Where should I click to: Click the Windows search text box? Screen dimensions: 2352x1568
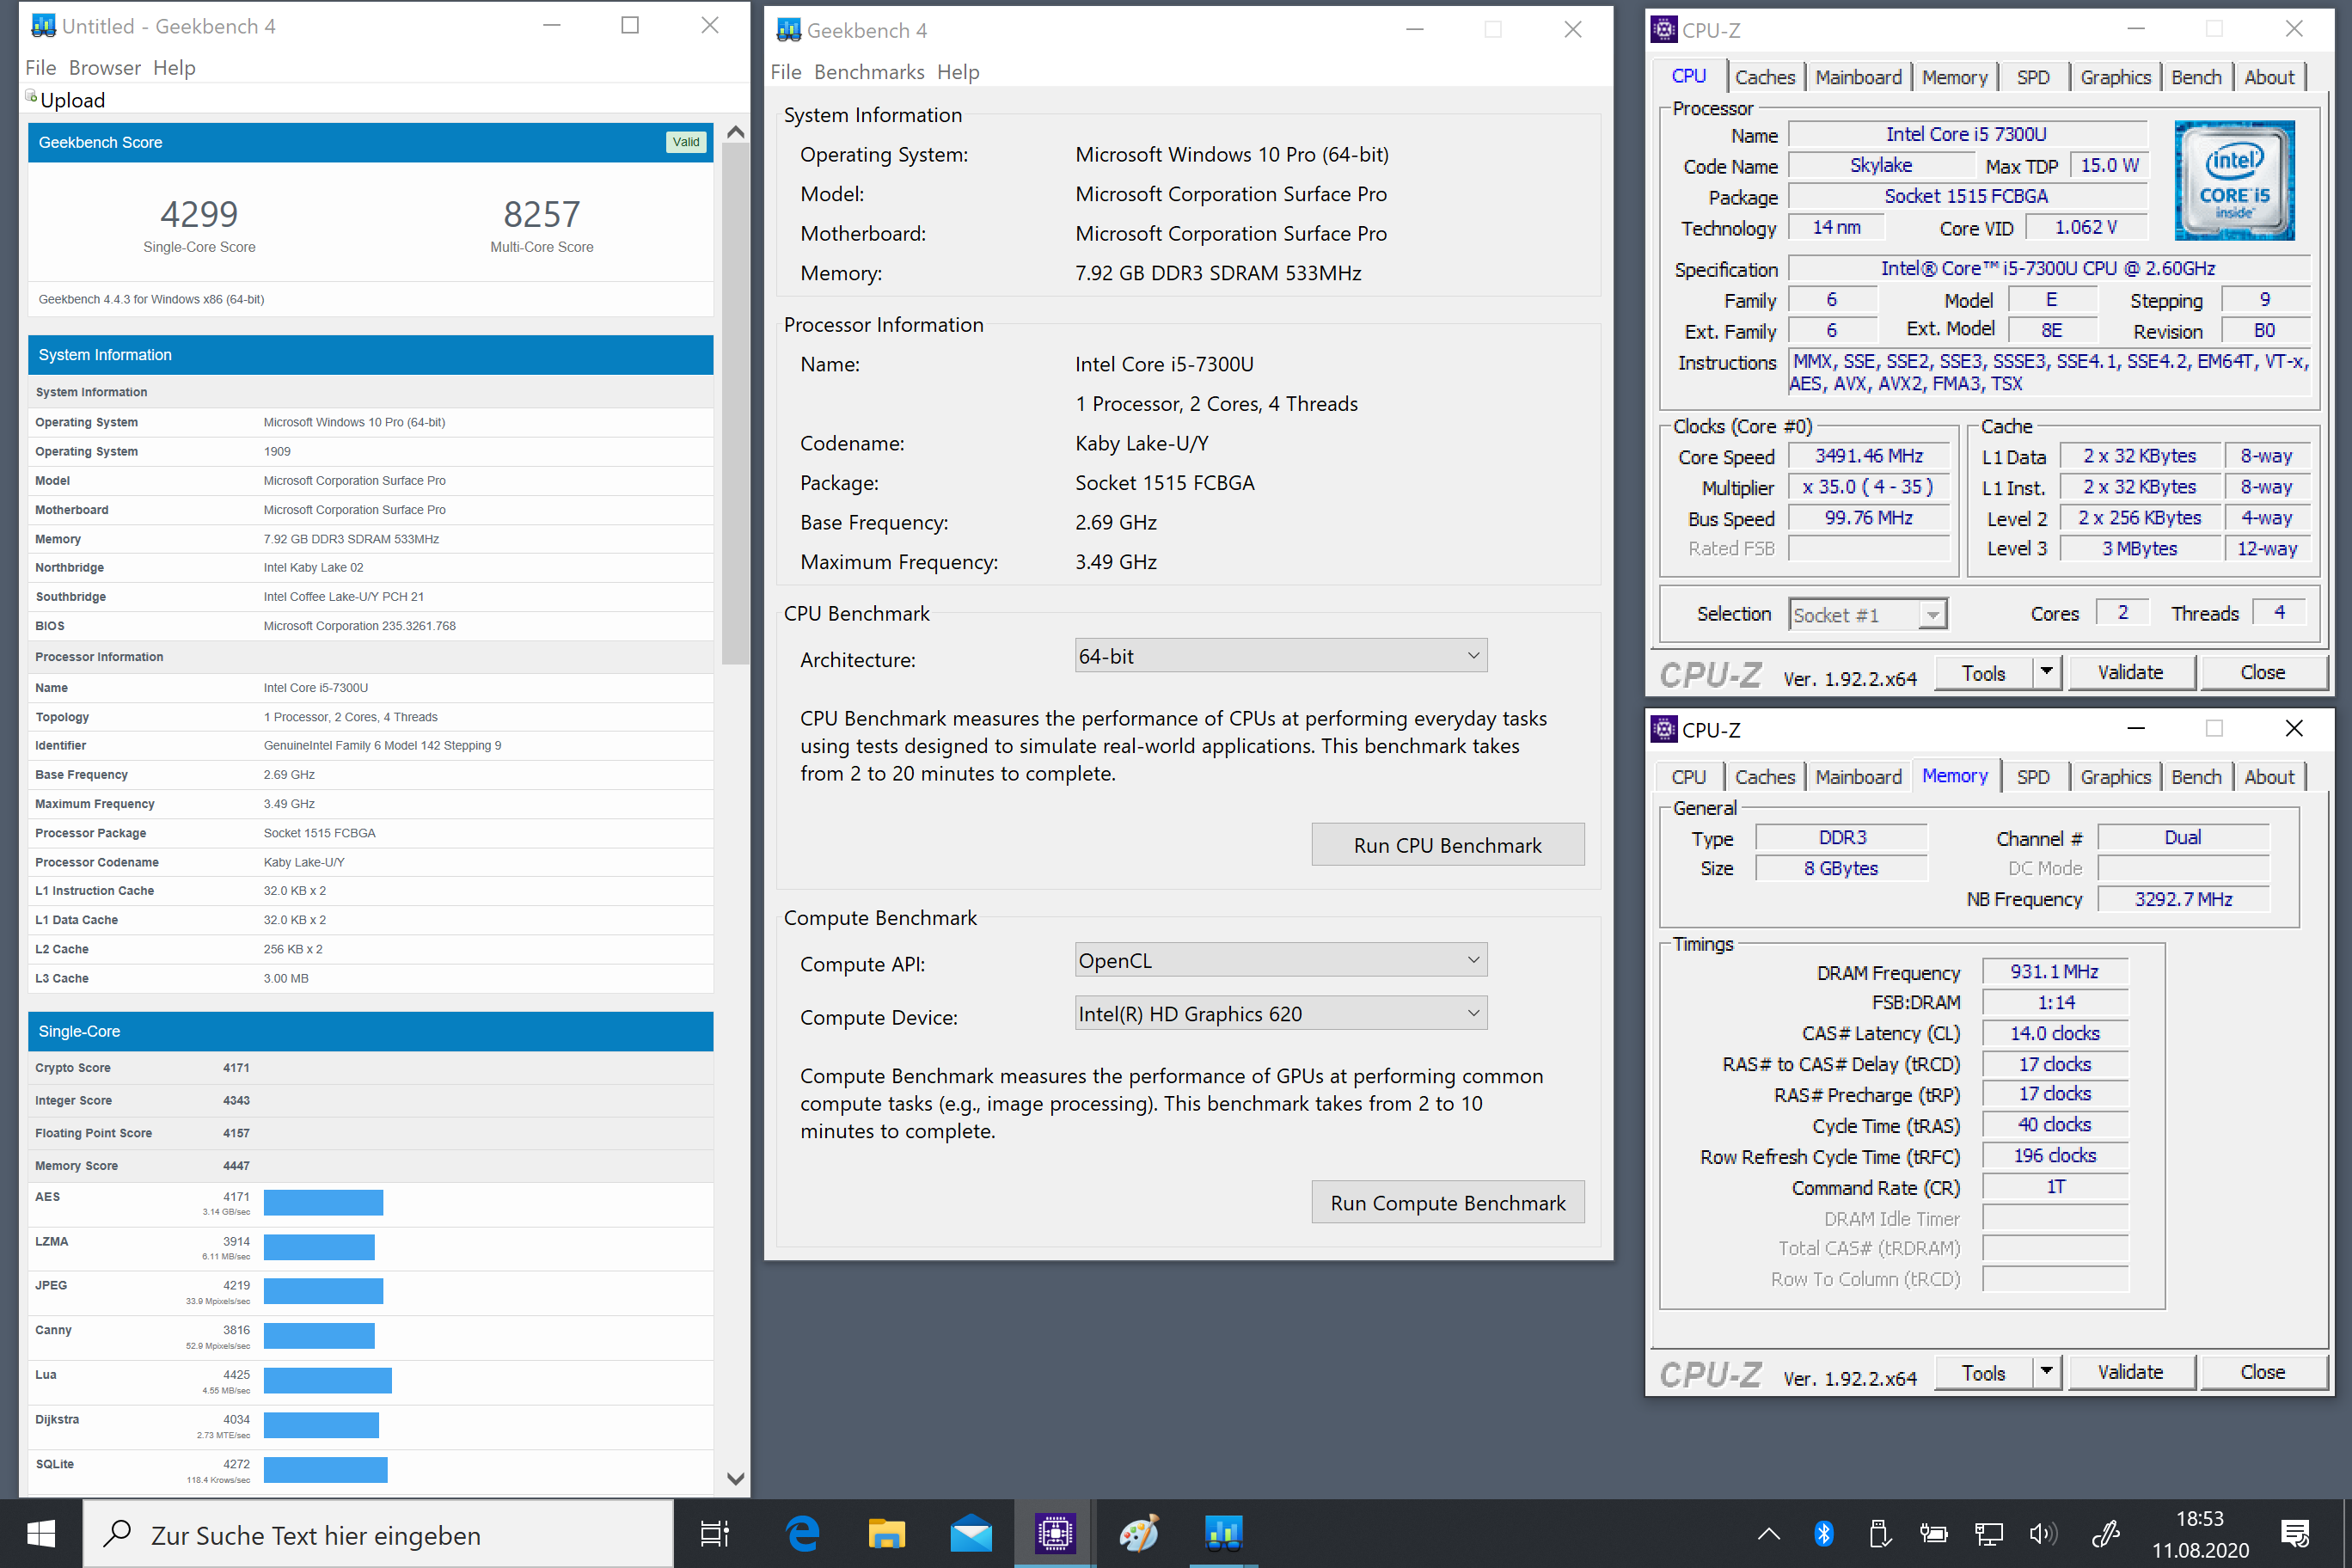pos(377,1533)
